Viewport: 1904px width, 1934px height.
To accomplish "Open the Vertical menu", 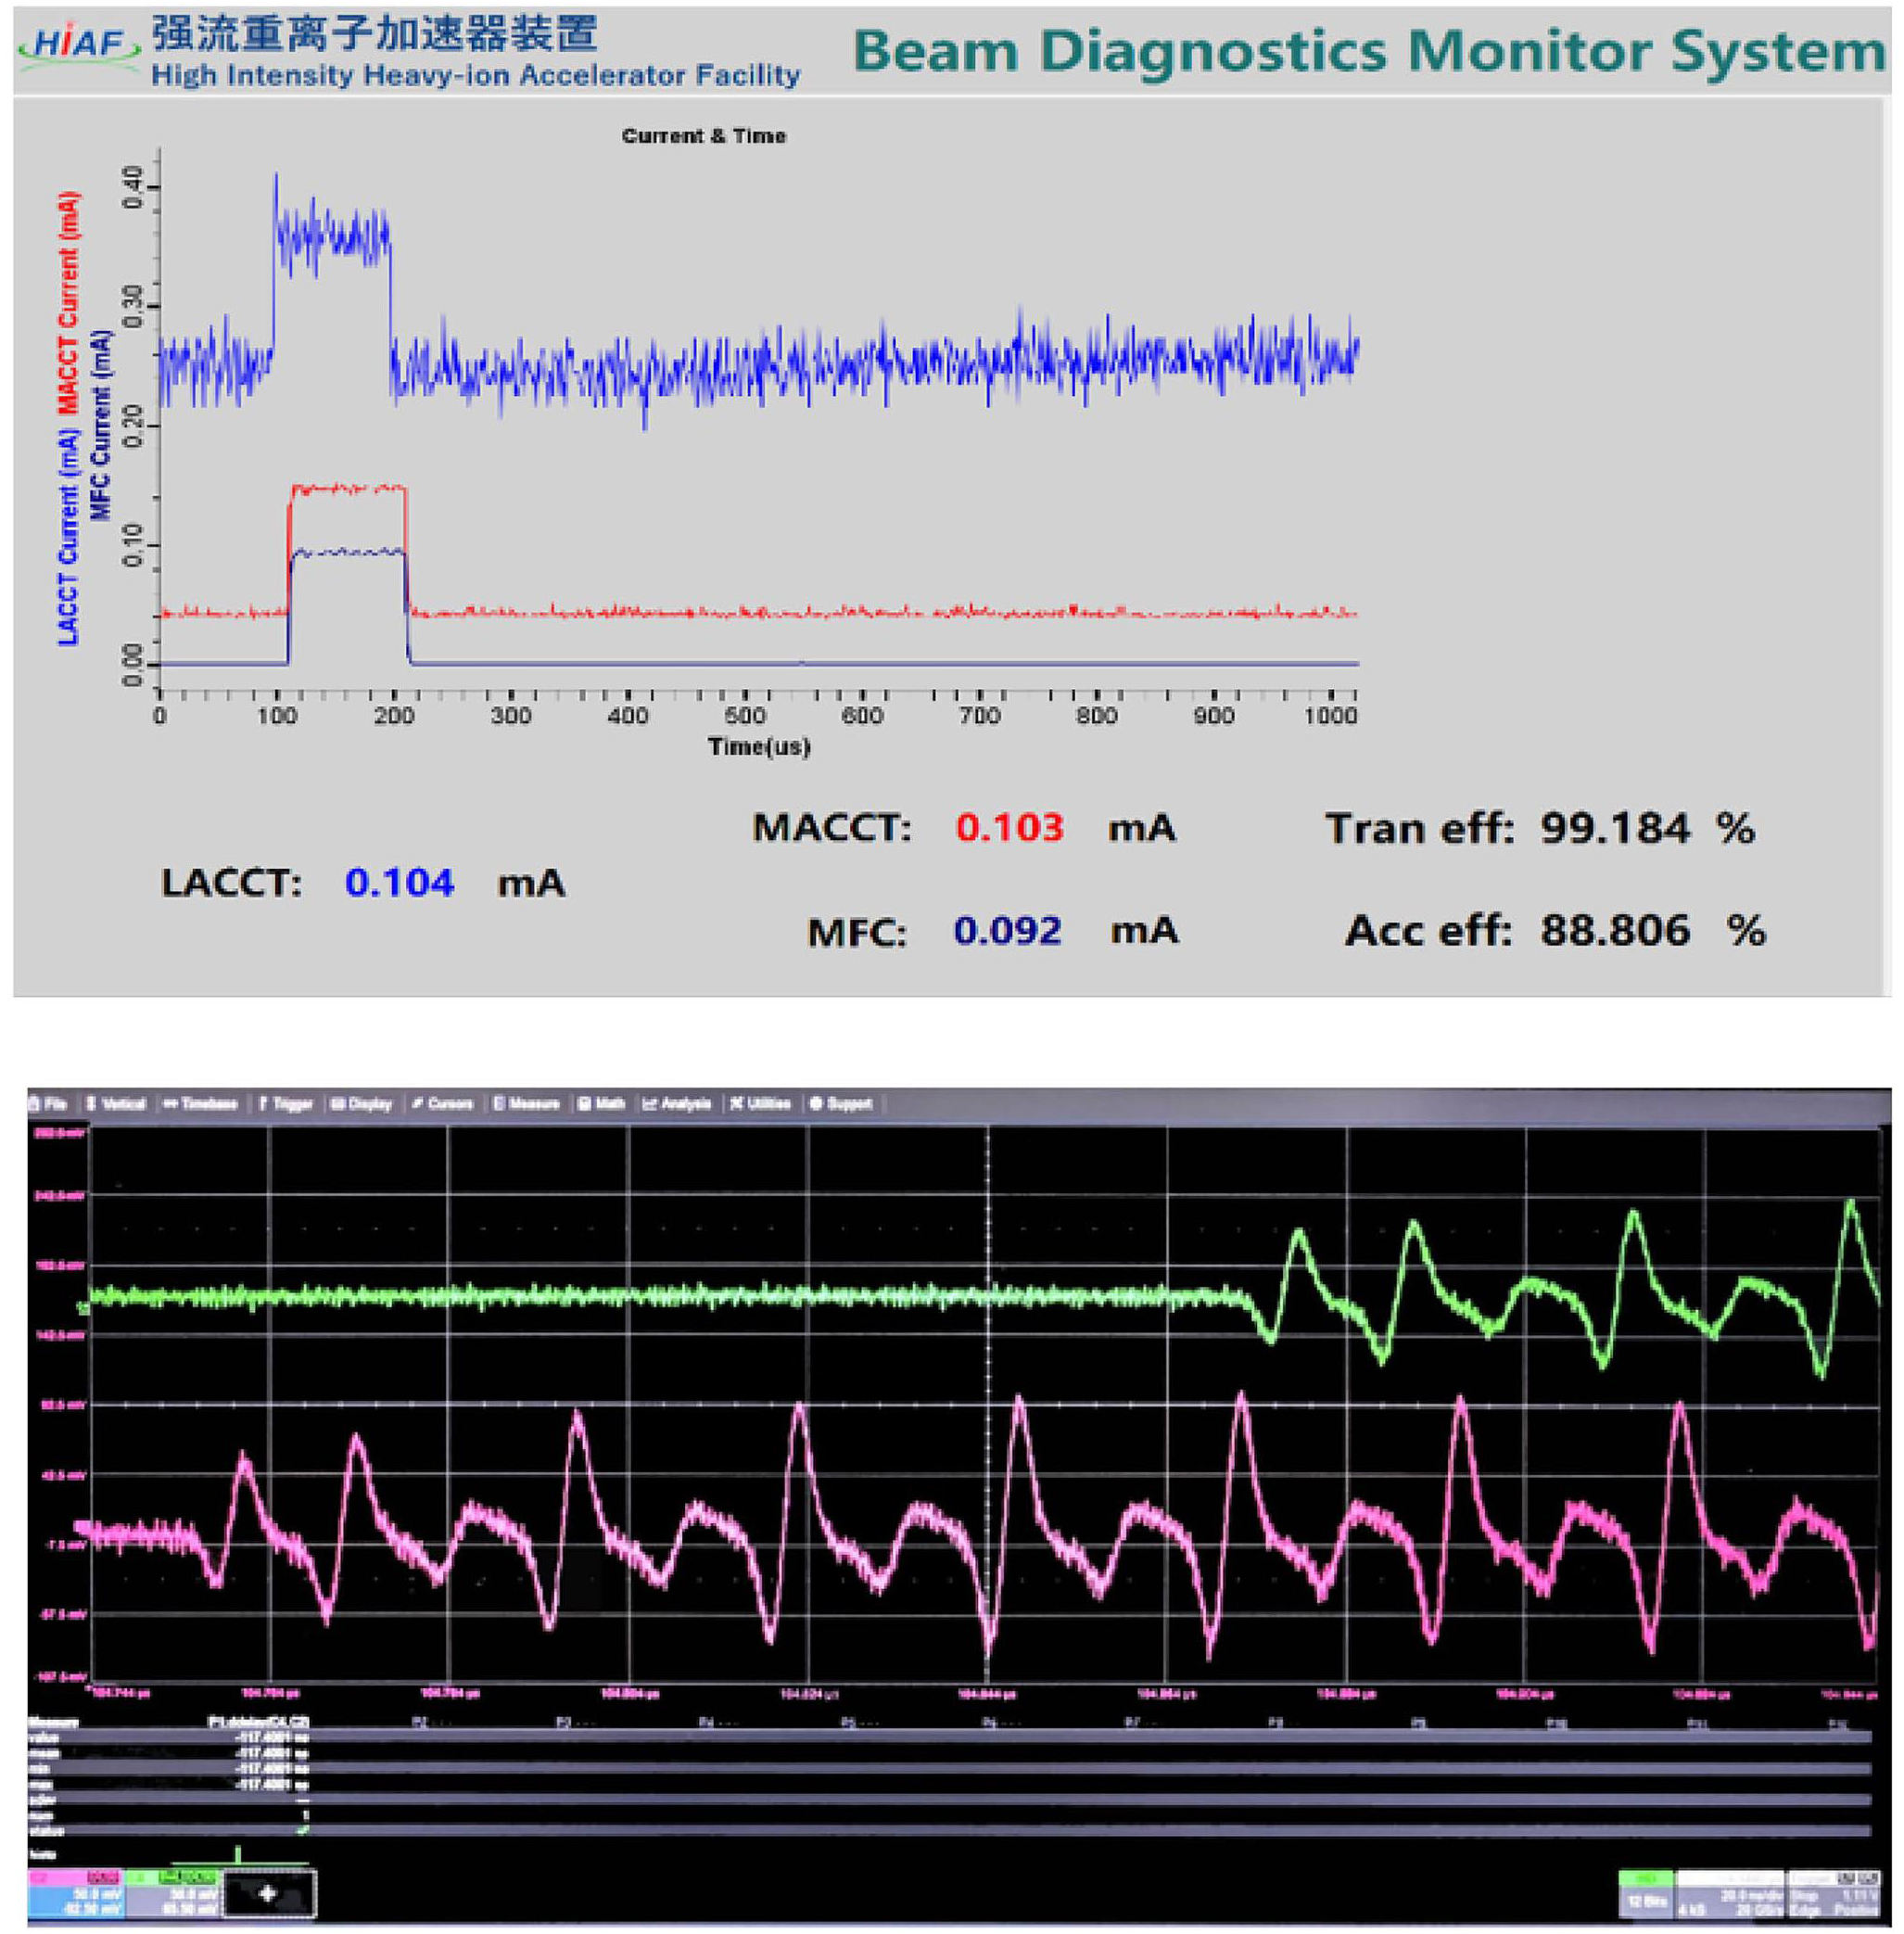I will pyautogui.click(x=116, y=1104).
